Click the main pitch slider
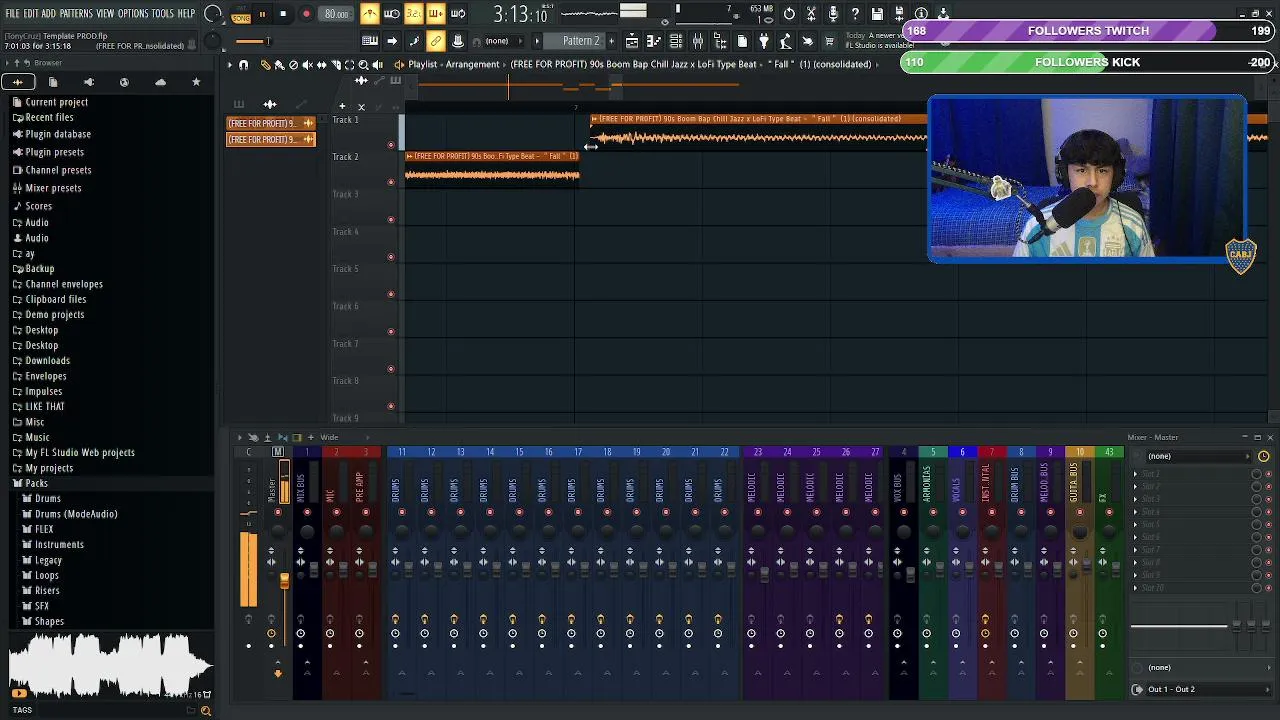 253,41
